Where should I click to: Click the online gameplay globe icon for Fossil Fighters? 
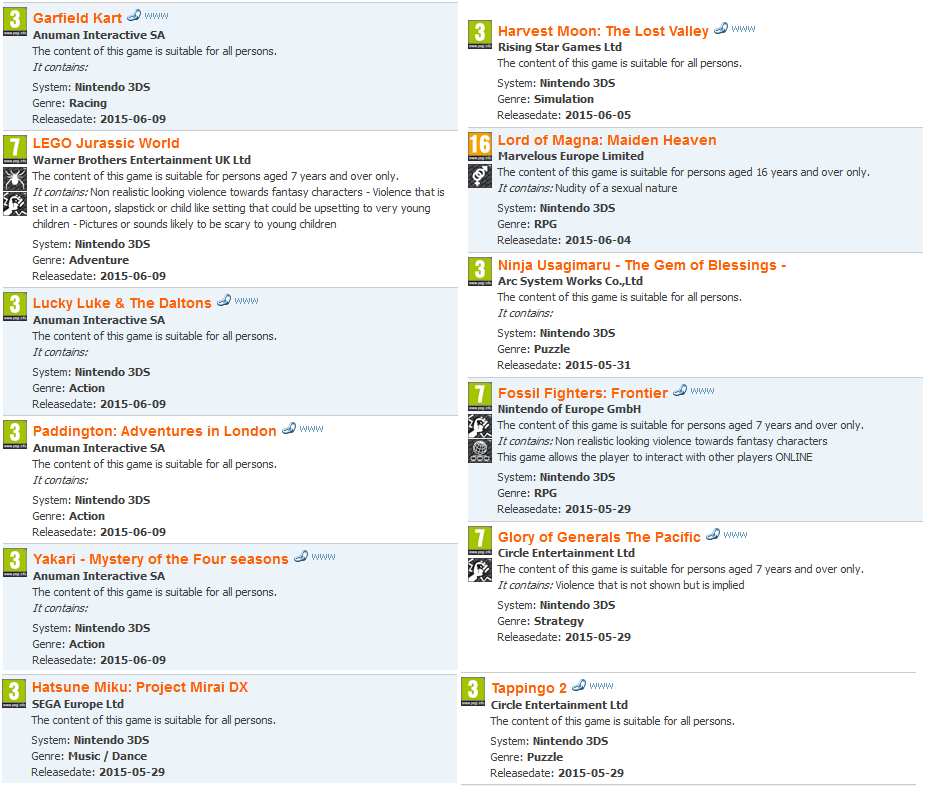480,451
